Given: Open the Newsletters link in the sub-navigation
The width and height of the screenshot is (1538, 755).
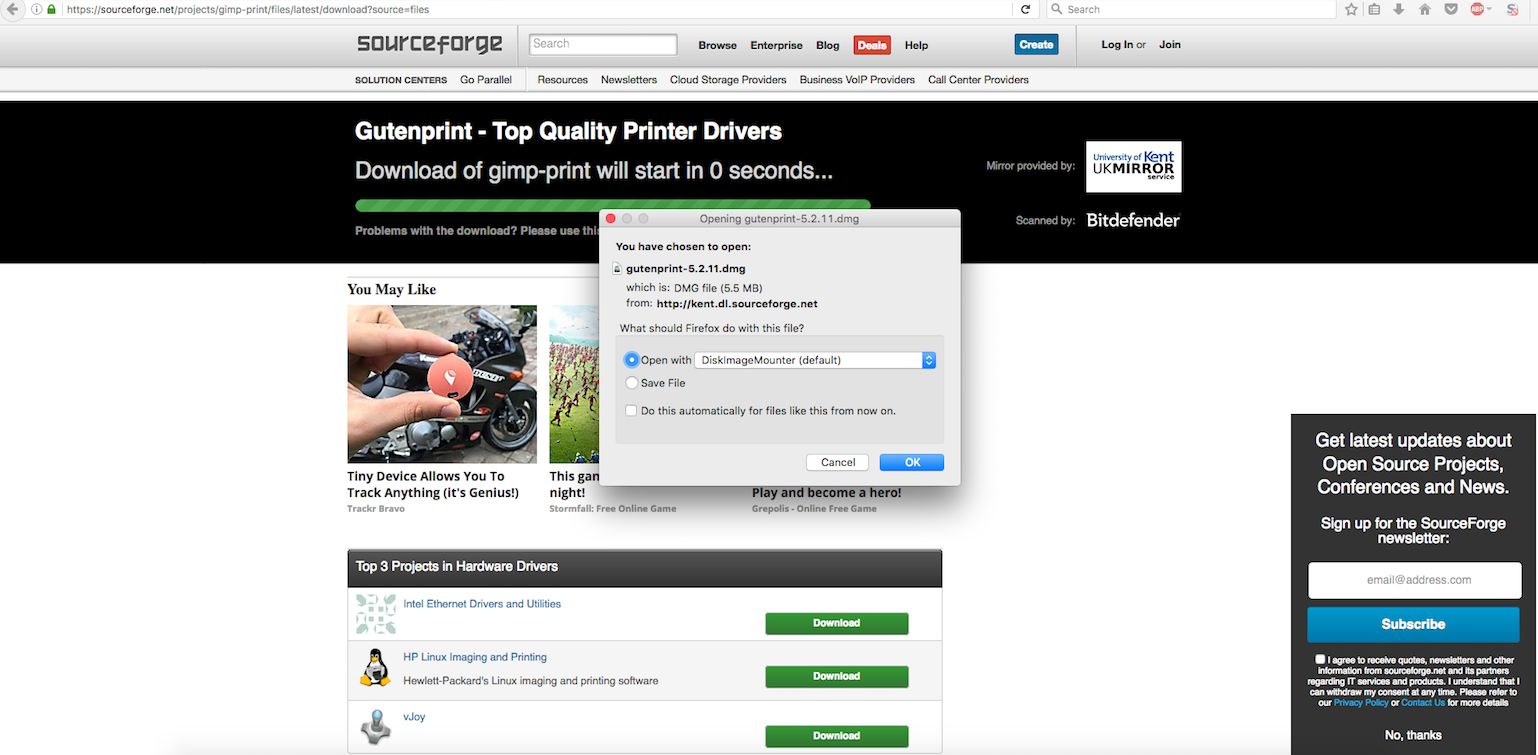Looking at the screenshot, I should [x=629, y=80].
